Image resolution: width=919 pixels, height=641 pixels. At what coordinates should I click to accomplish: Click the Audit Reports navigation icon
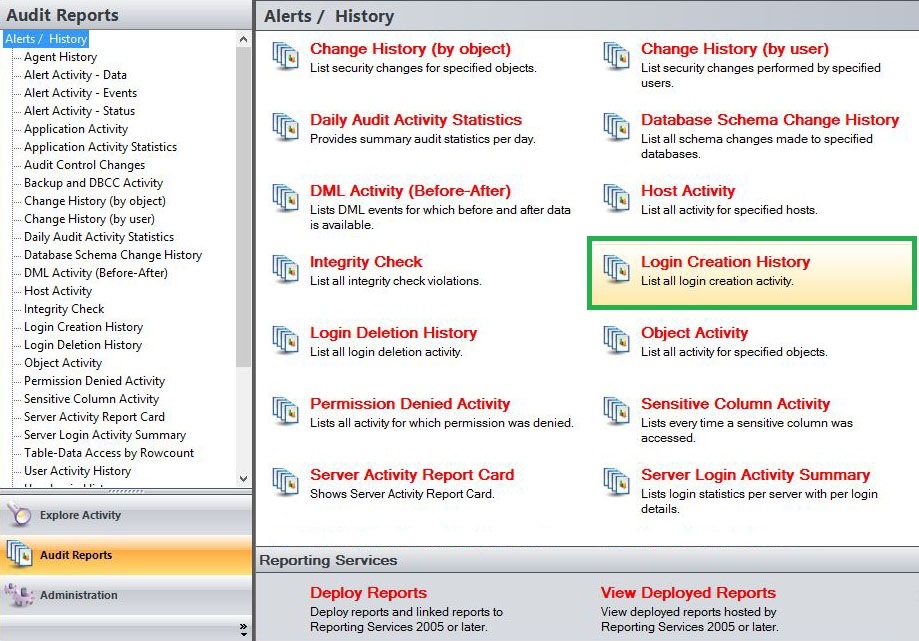(x=19, y=554)
